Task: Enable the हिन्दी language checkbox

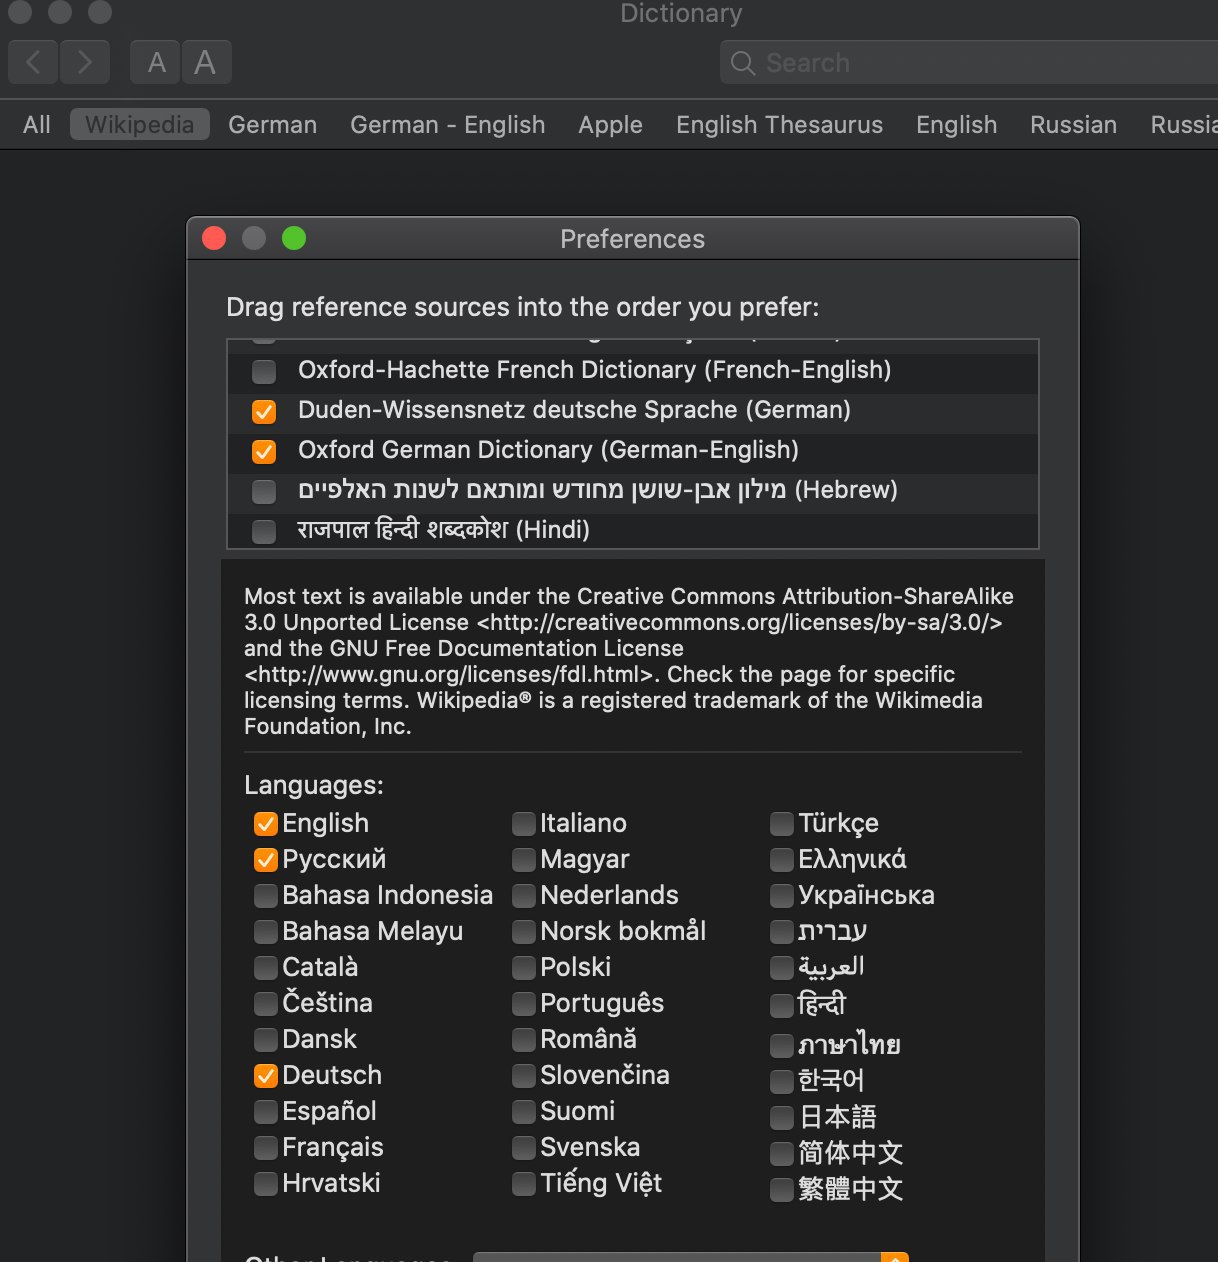Action: pos(782,1004)
